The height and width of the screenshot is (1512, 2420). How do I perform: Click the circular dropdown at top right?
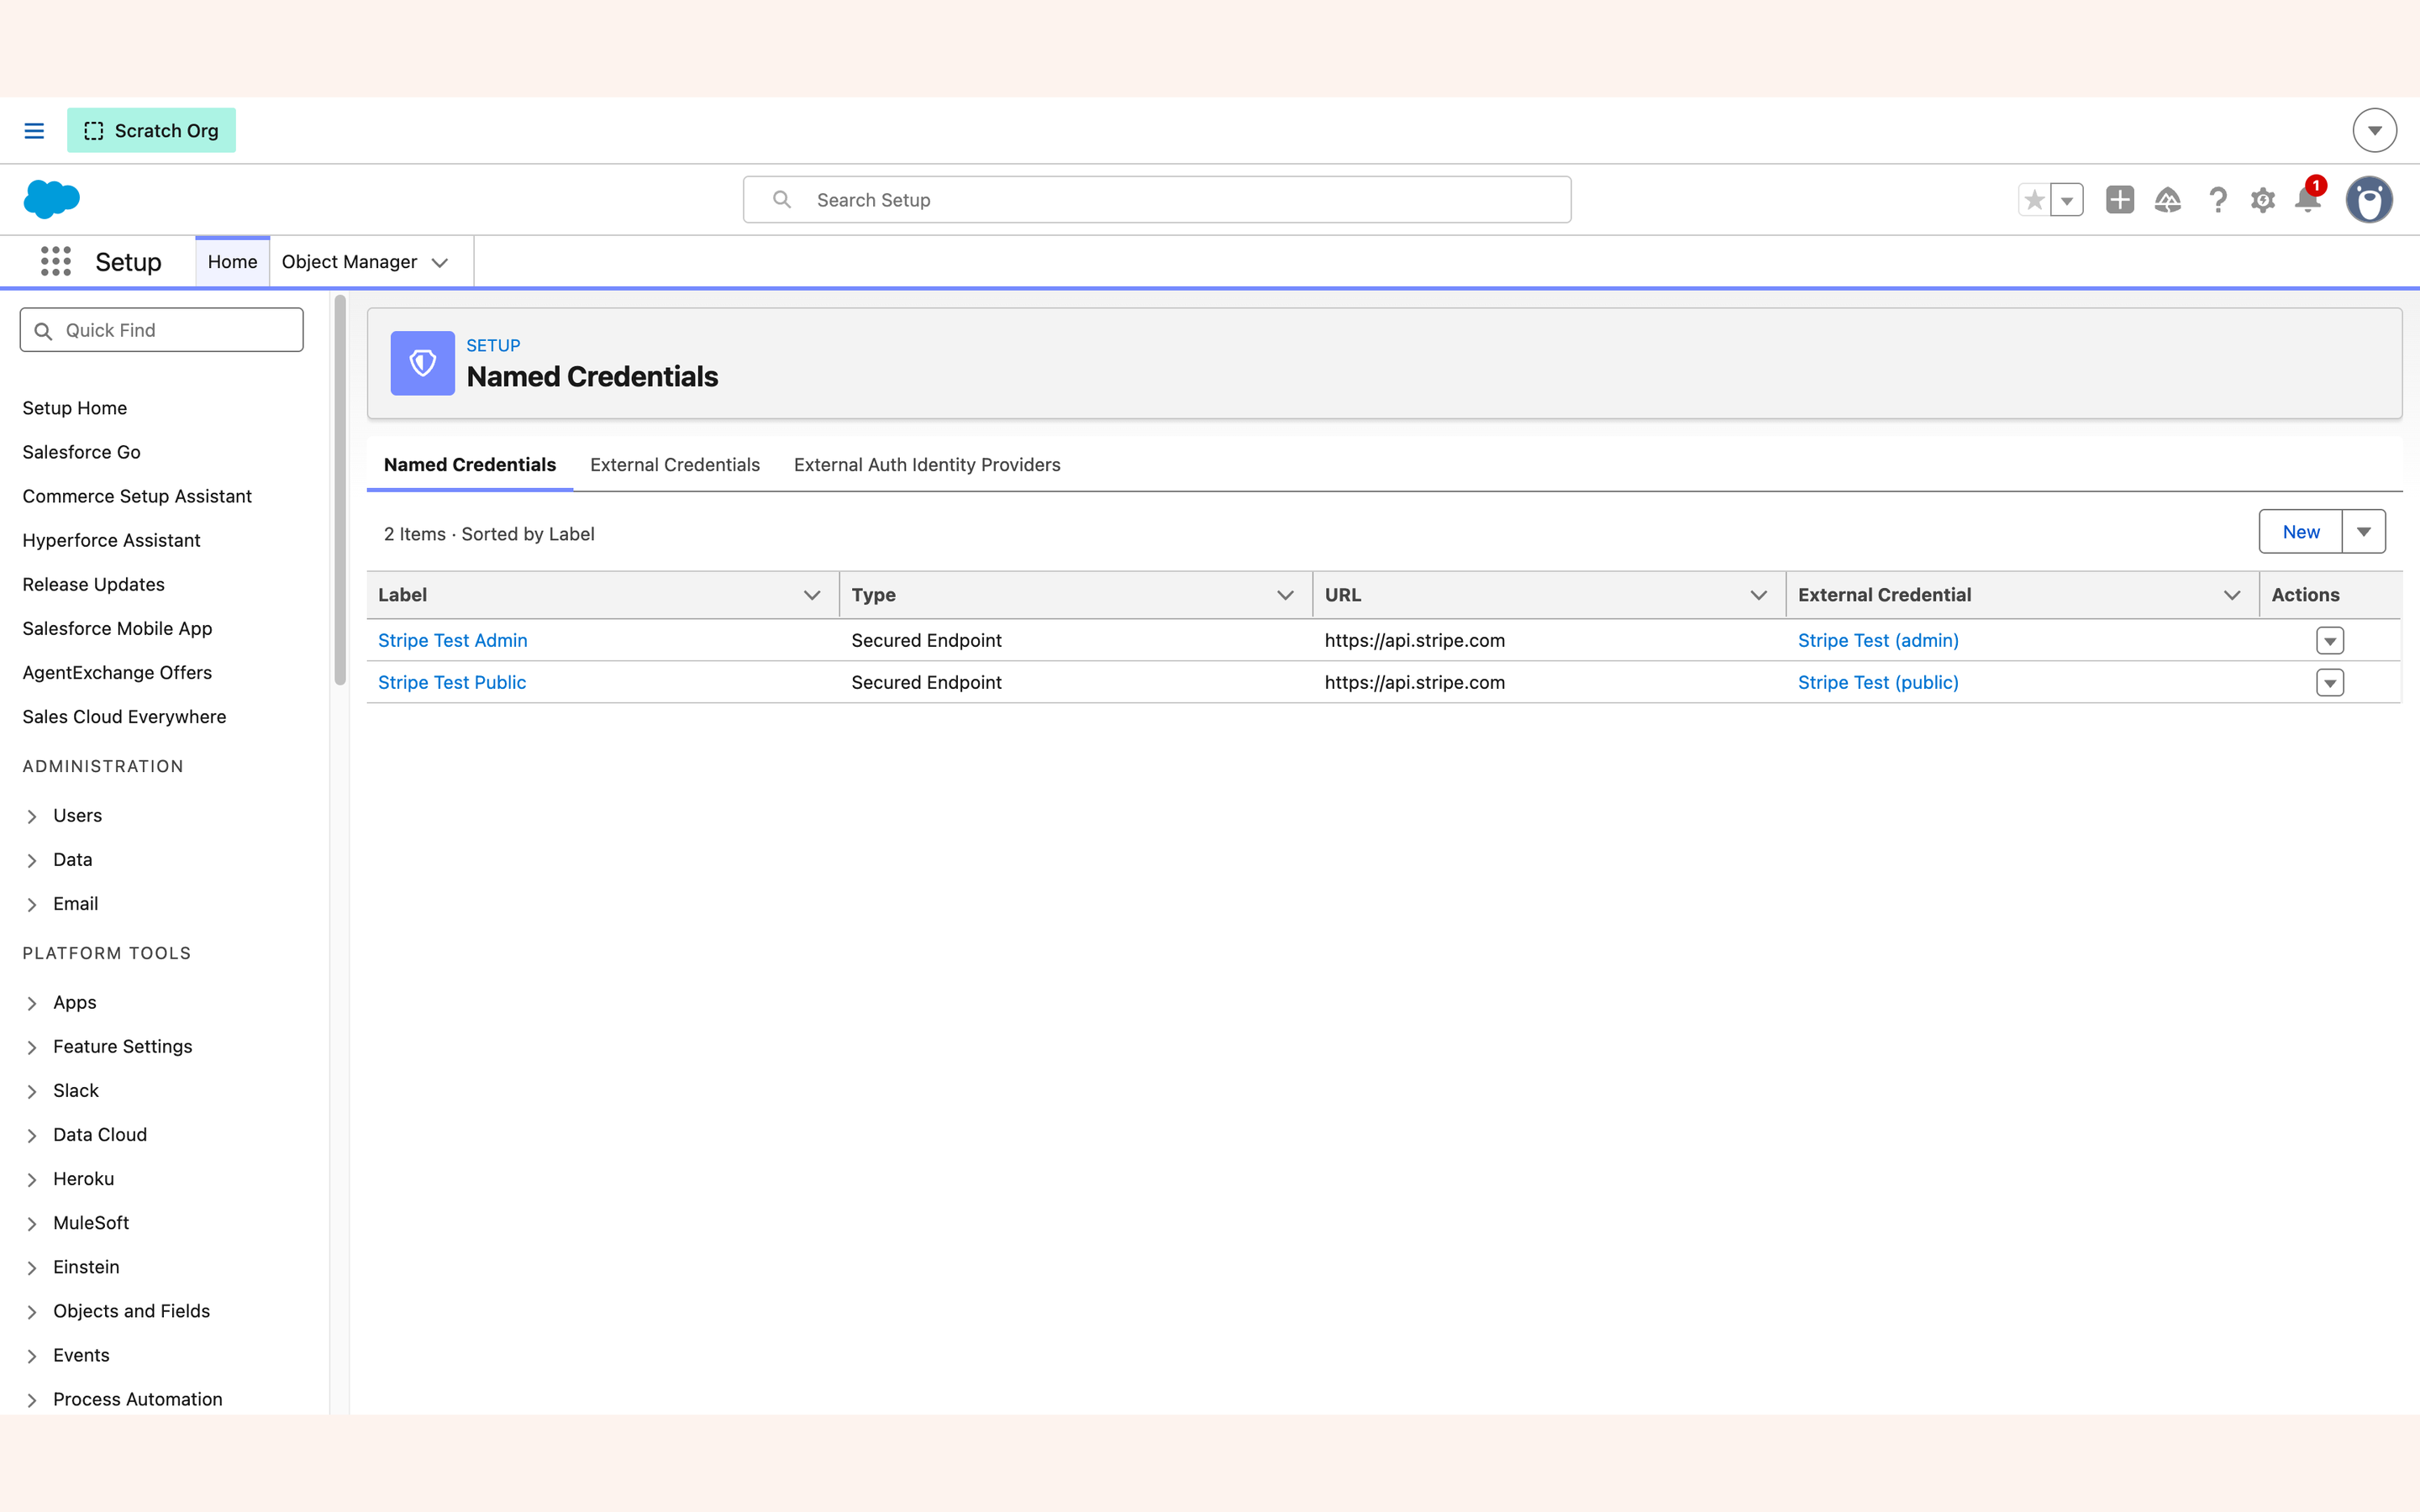(x=2374, y=131)
